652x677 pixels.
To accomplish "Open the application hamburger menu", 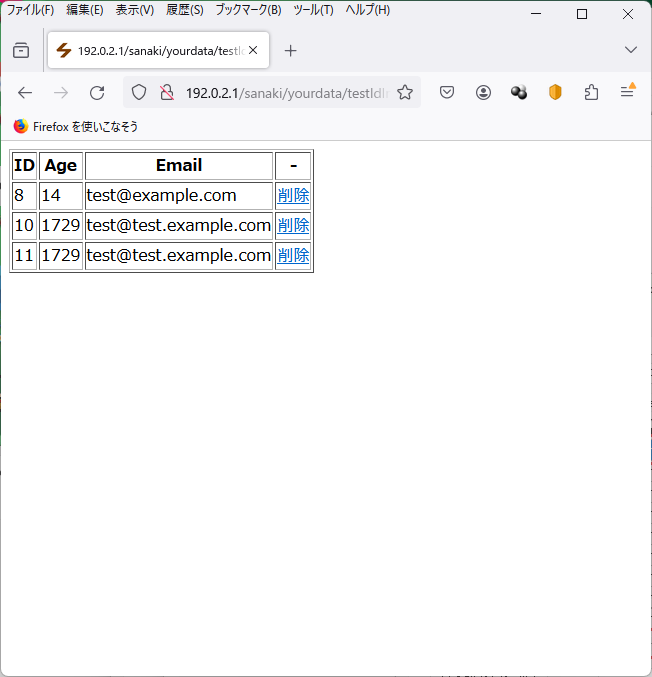I will (627, 92).
